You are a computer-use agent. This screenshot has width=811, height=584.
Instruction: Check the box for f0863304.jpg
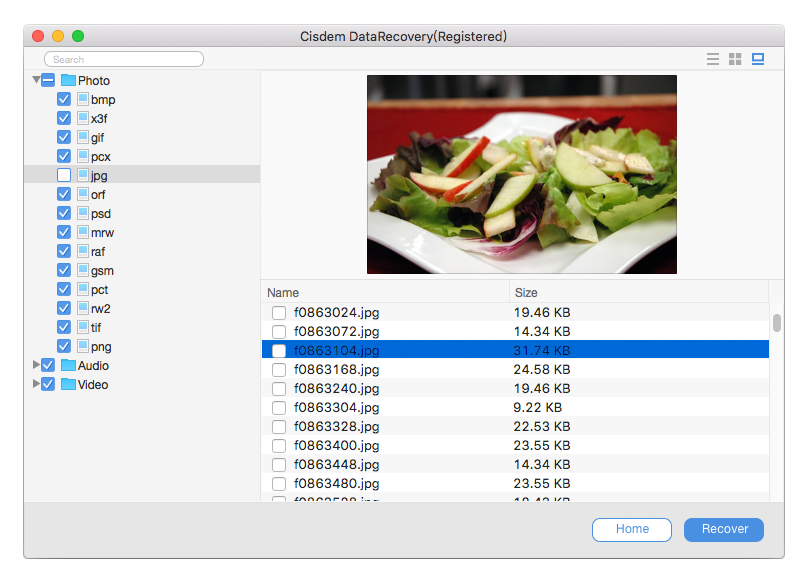(x=279, y=408)
